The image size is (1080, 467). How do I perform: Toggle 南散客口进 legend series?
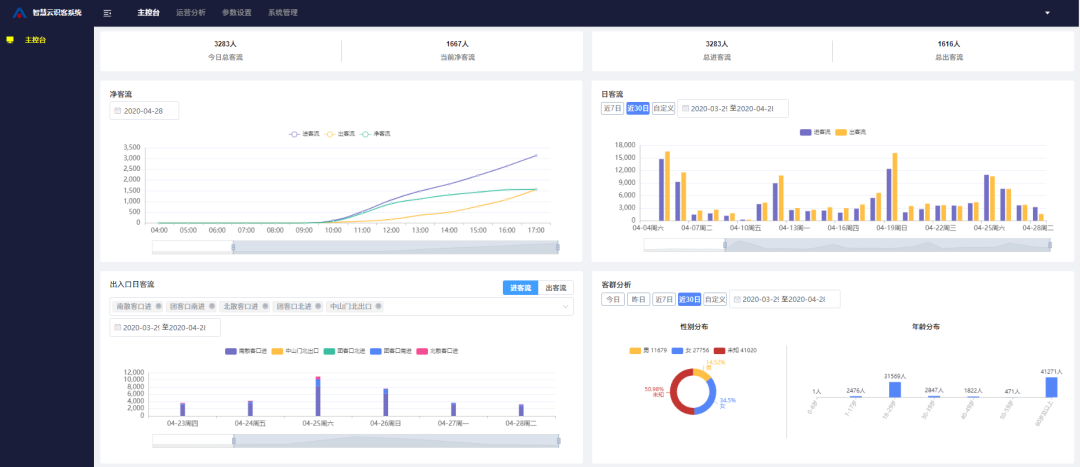pos(247,351)
